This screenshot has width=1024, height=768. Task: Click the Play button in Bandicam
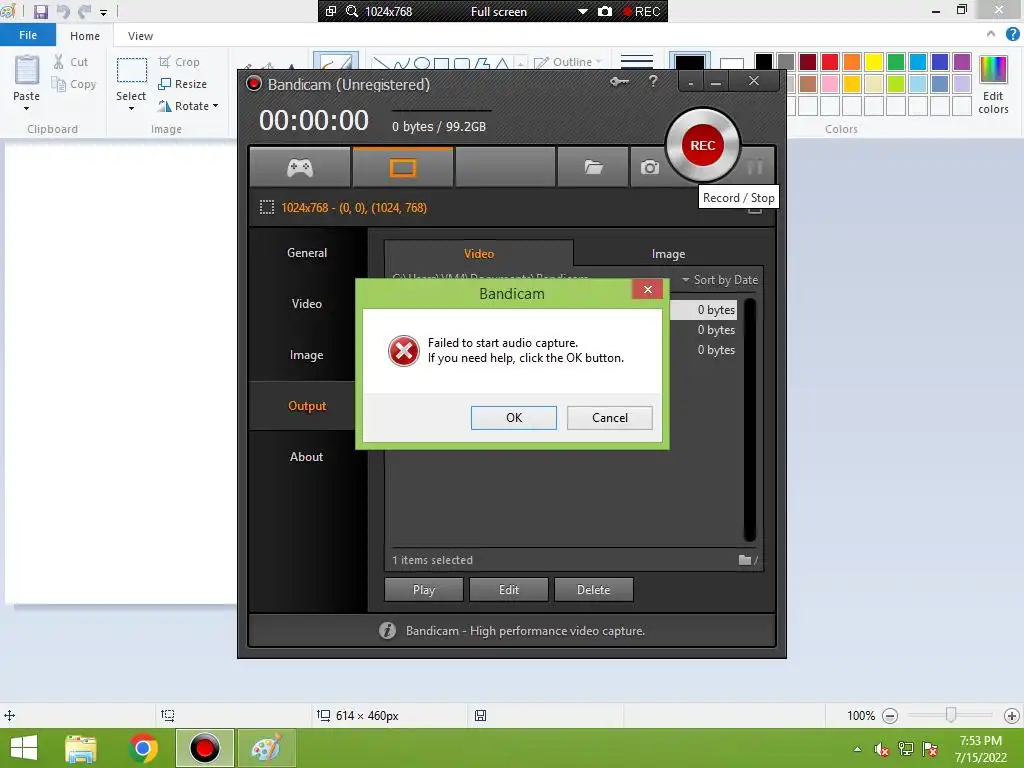[x=424, y=590]
